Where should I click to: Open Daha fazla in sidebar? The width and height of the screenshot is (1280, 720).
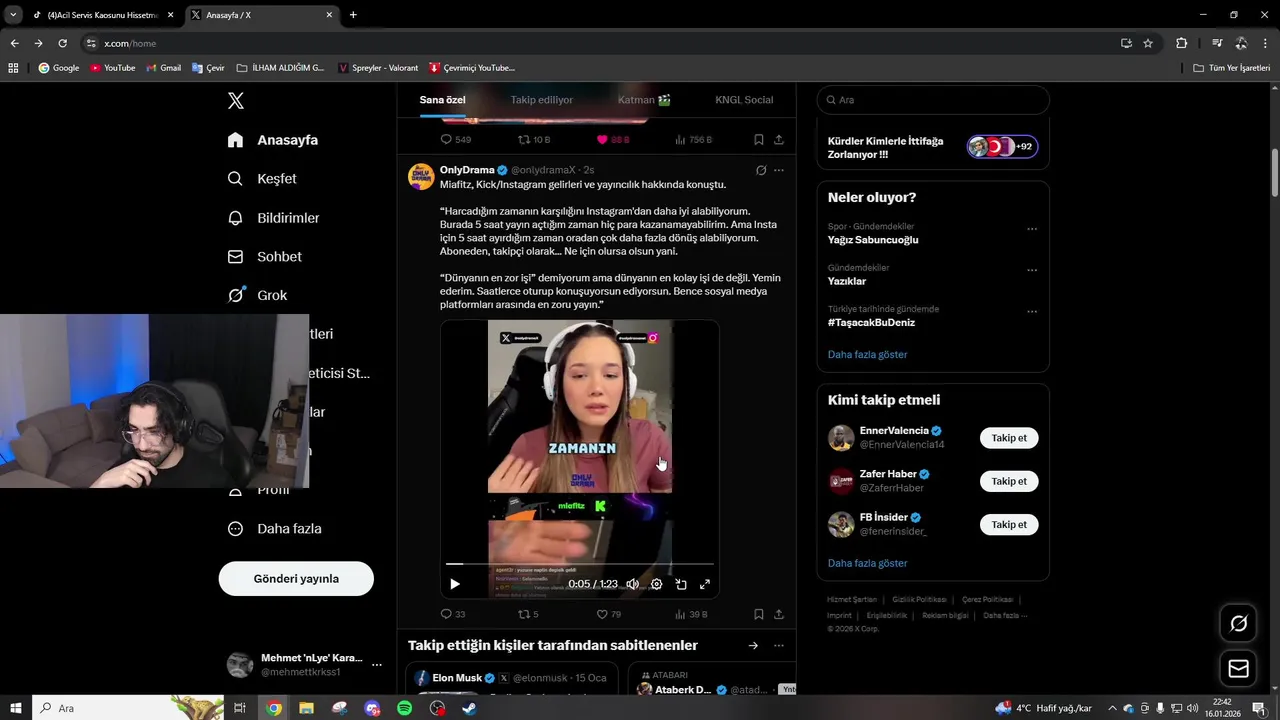[x=274, y=529]
